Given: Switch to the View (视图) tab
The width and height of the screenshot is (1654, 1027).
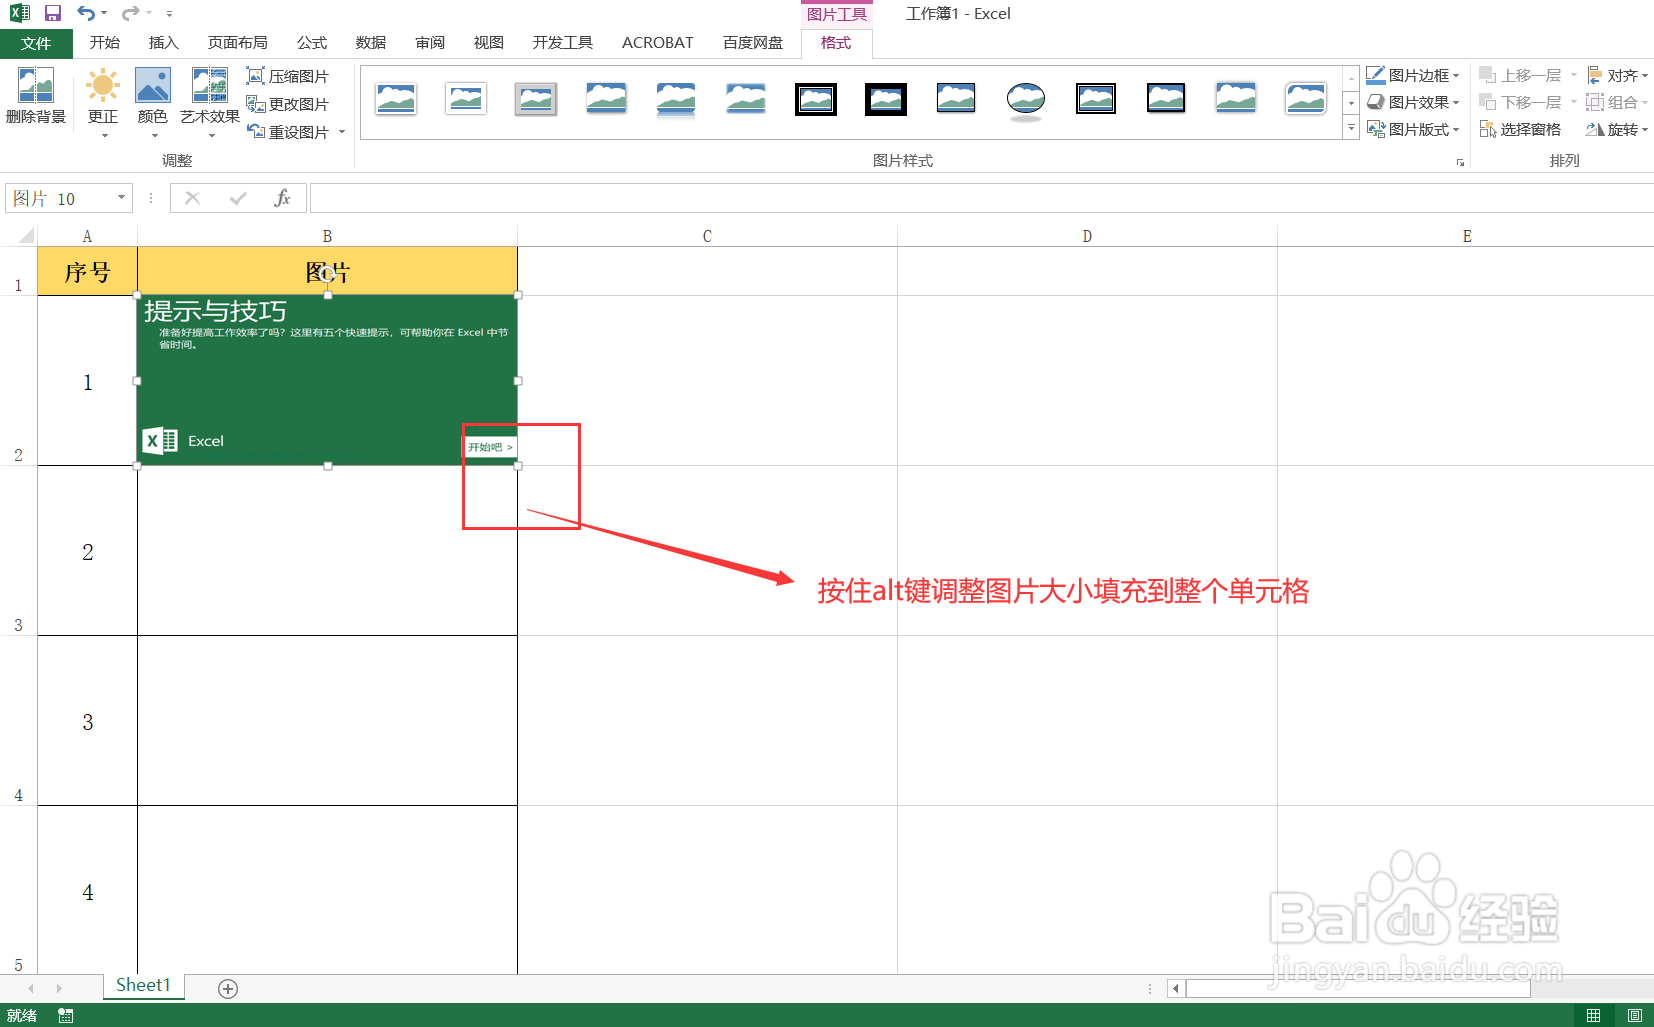Looking at the screenshot, I should click(x=489, y=43).
